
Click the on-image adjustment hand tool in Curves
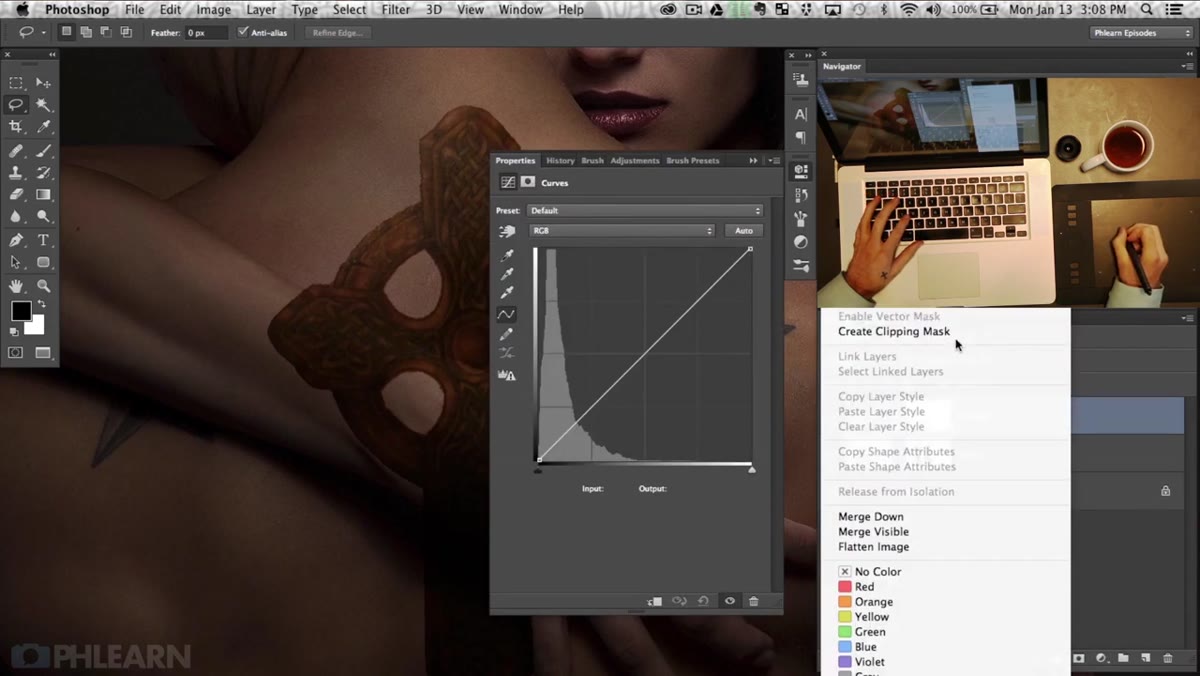507,231
